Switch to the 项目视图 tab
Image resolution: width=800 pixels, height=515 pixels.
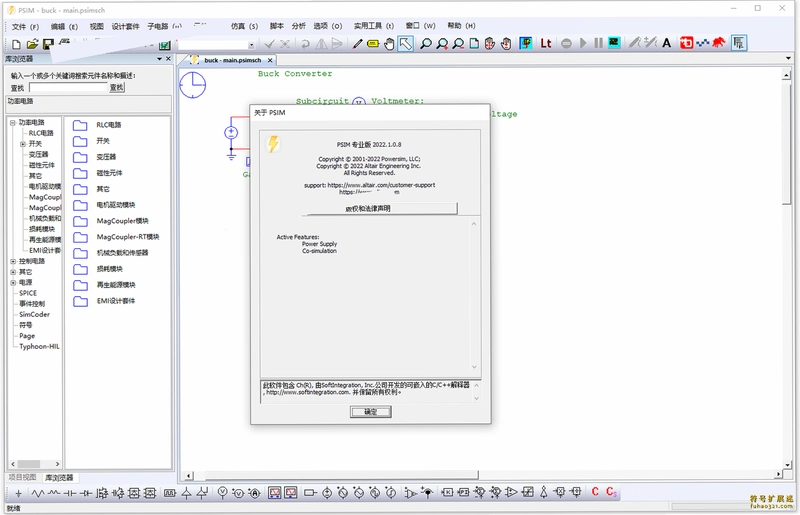22,478
